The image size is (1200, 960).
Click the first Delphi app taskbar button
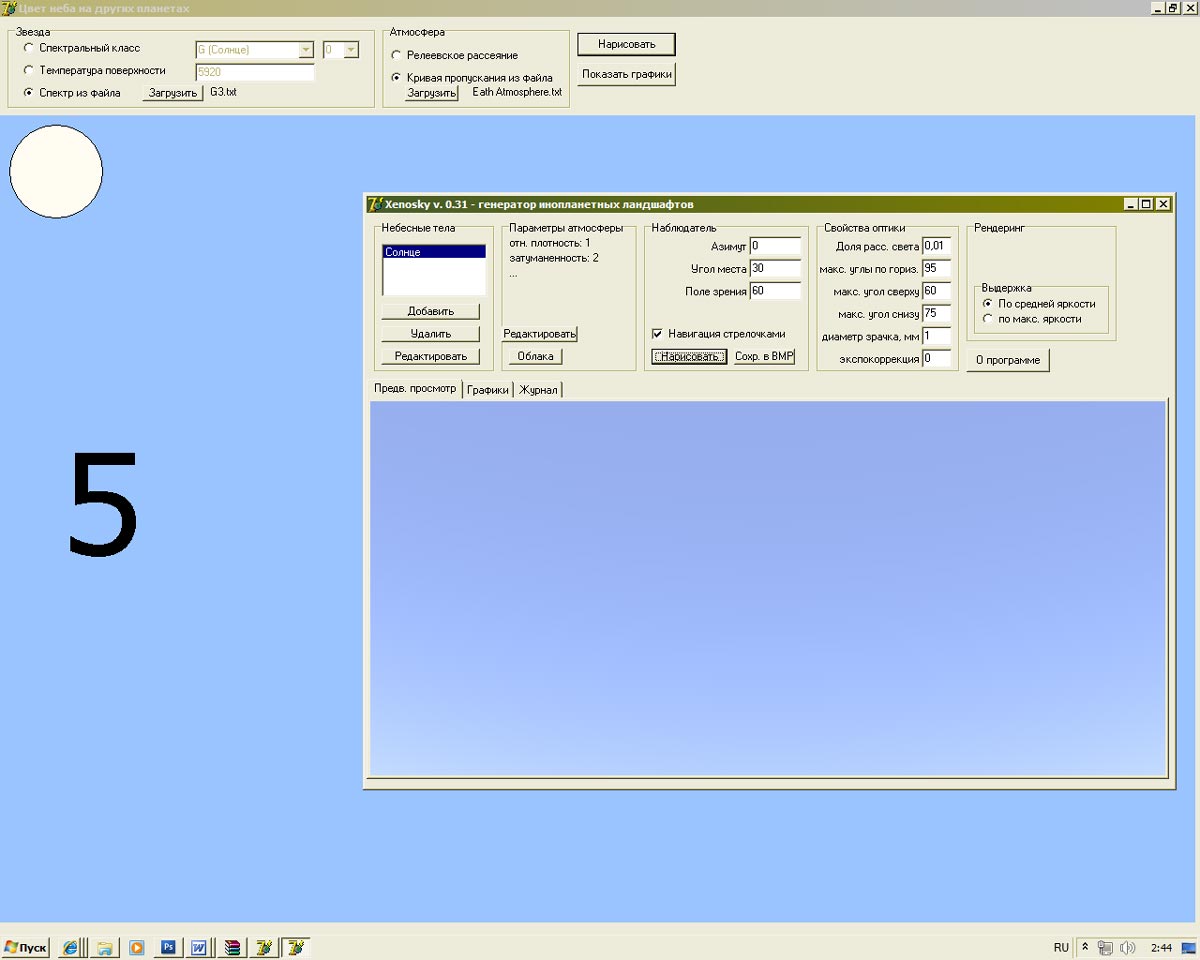[x=264, y=947]
